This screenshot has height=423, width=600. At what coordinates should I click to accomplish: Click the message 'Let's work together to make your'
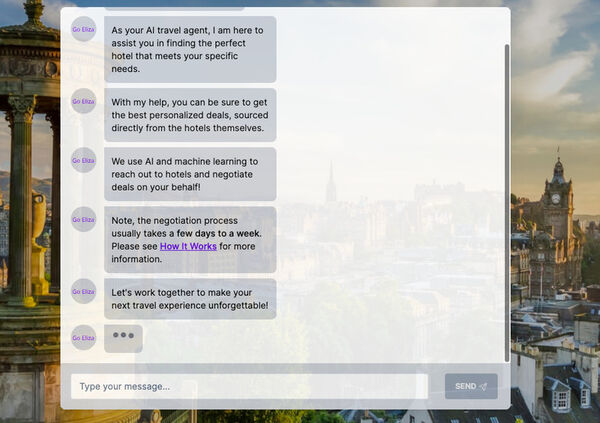[x=190, y=299]
